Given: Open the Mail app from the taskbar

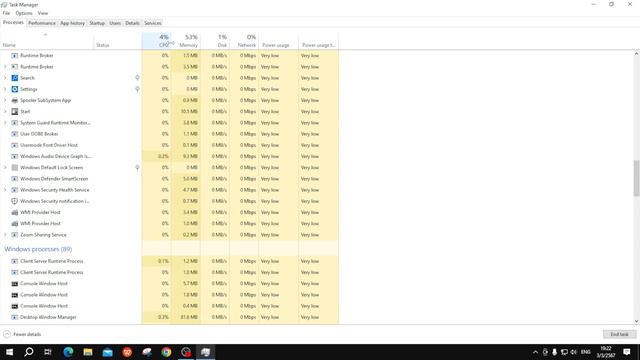Looking at the screenshot, I should [107, 352].
